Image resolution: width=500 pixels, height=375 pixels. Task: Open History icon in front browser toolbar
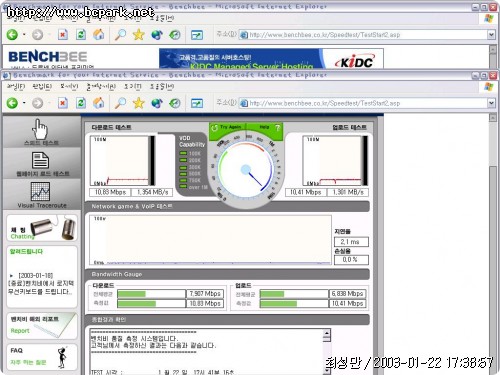tap(175, 103)
